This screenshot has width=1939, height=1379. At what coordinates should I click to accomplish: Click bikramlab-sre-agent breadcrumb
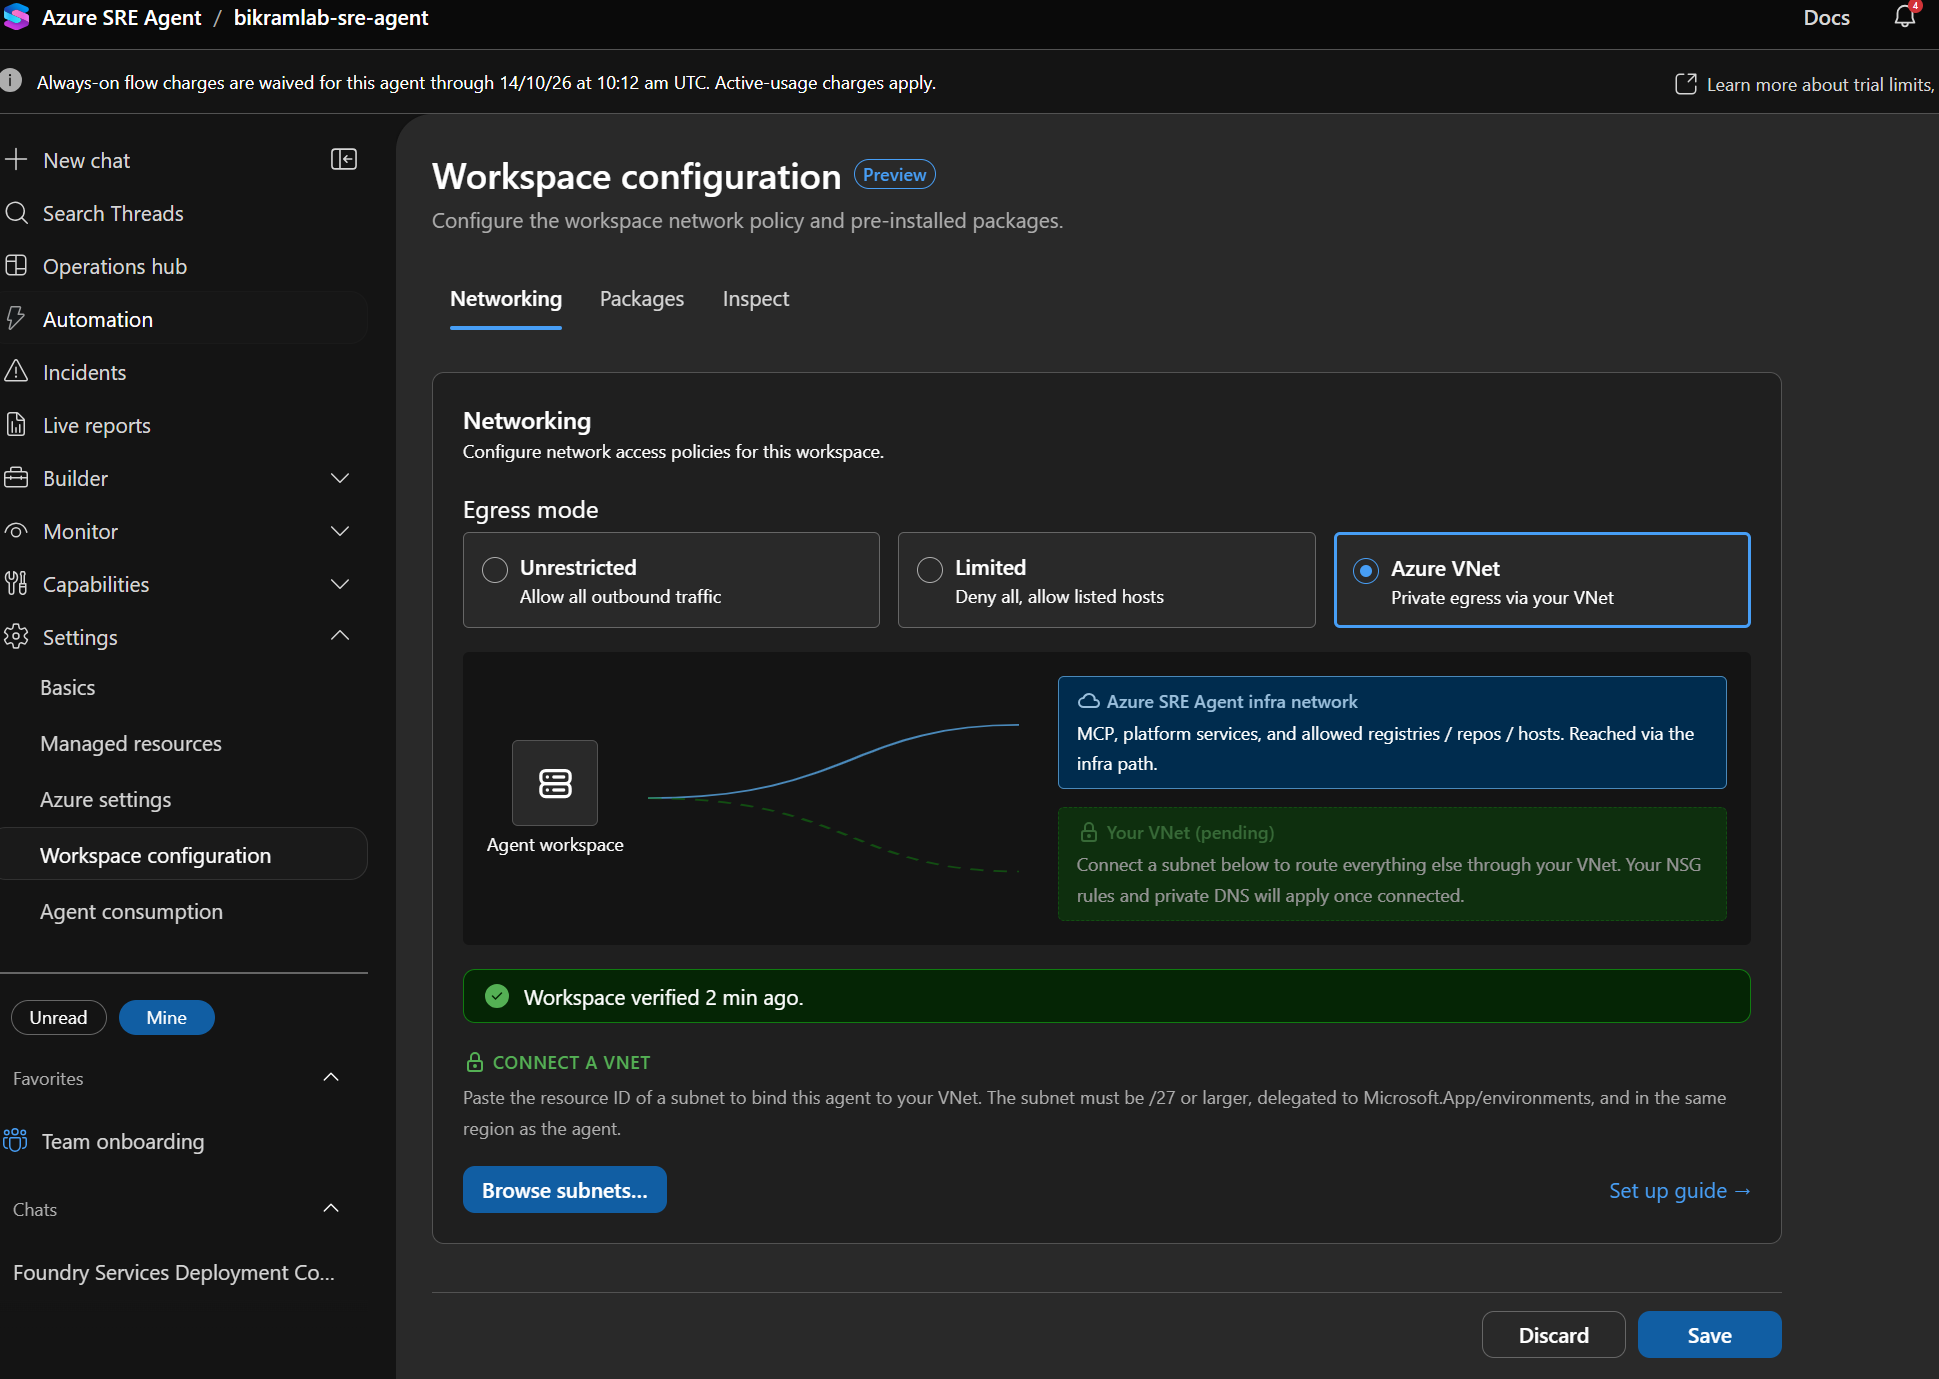tap(331, 17)
